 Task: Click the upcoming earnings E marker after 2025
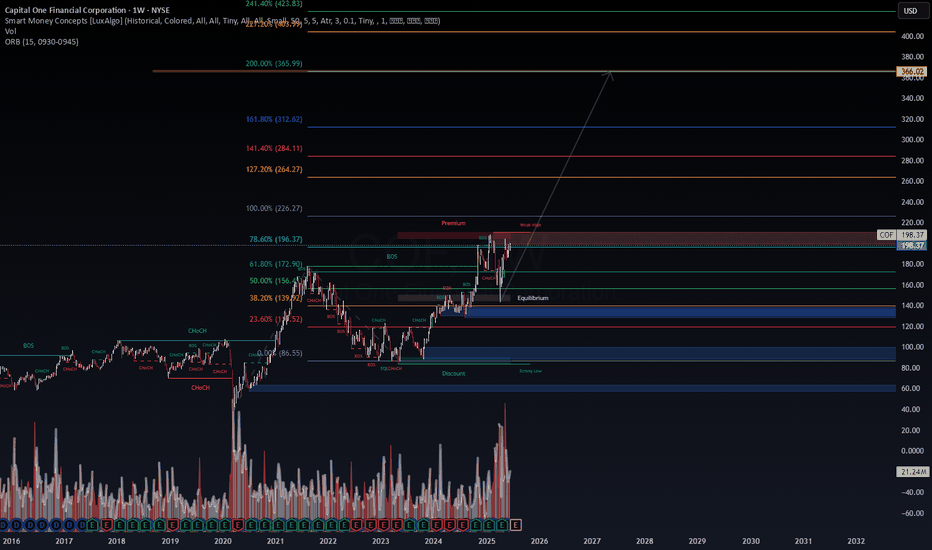[x=515, y=524]
